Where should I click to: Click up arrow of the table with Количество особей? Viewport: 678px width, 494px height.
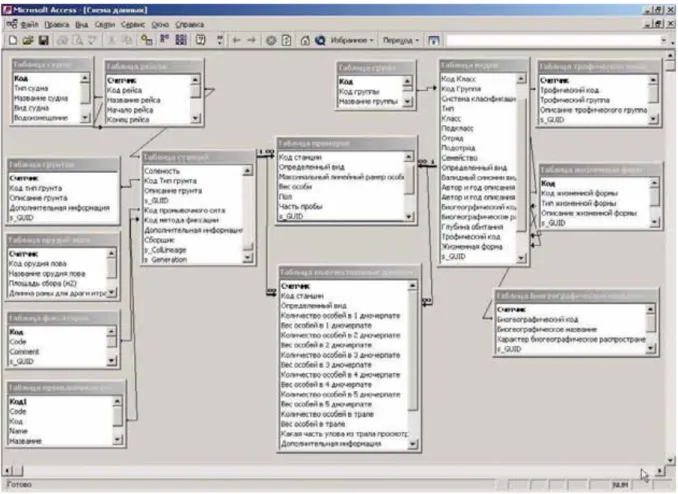click(x=412, y=285)
